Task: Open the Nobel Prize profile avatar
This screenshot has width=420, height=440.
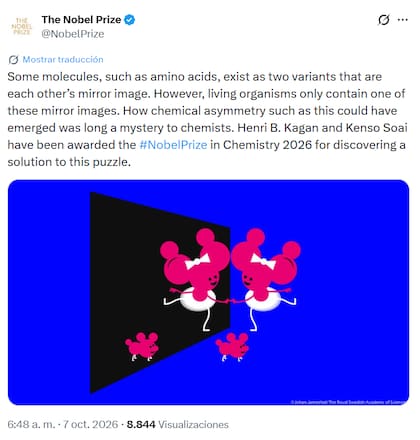Action: (x=22, y=26)
